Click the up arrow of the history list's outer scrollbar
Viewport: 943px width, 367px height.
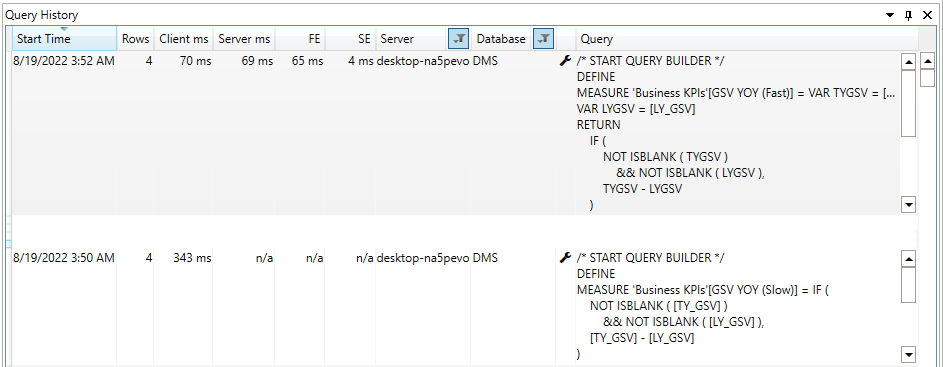tap(928, 61)
